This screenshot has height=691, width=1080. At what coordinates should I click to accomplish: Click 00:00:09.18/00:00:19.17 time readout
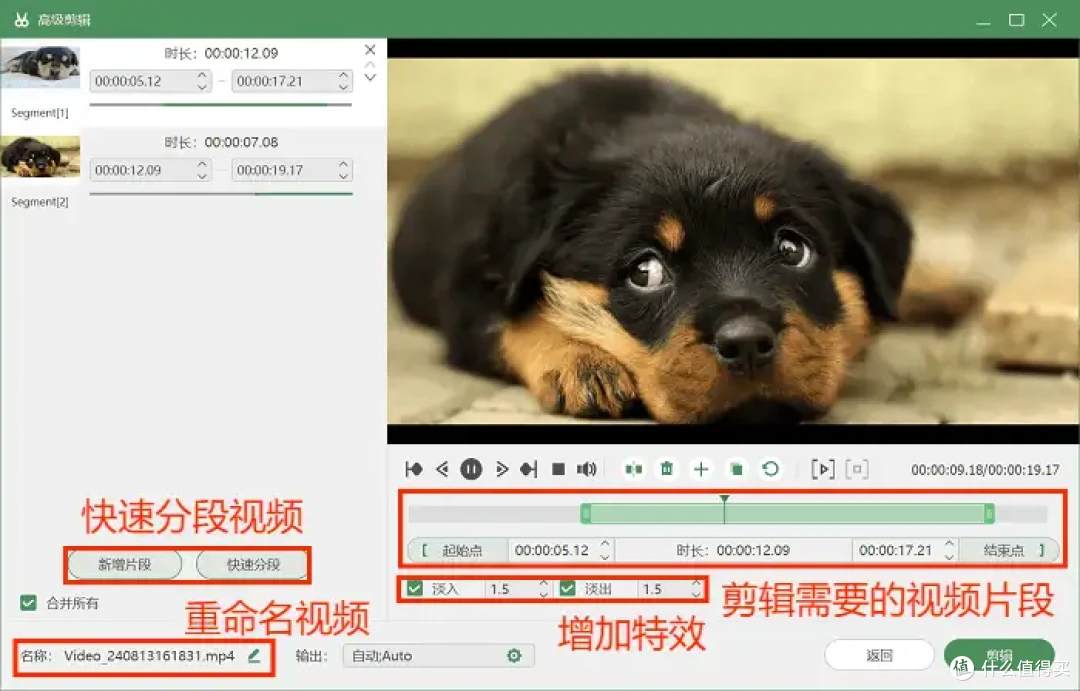click(985, 470)
